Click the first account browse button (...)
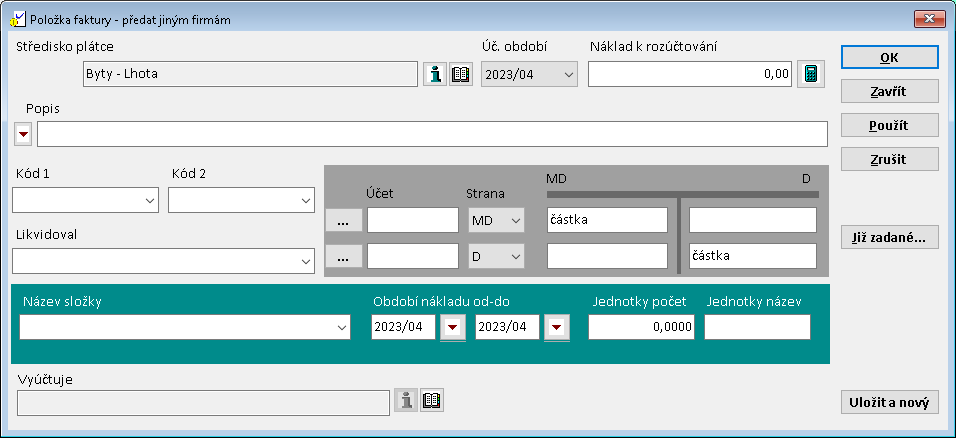This screenshot has width=956, height=438. tap(343, 221)
